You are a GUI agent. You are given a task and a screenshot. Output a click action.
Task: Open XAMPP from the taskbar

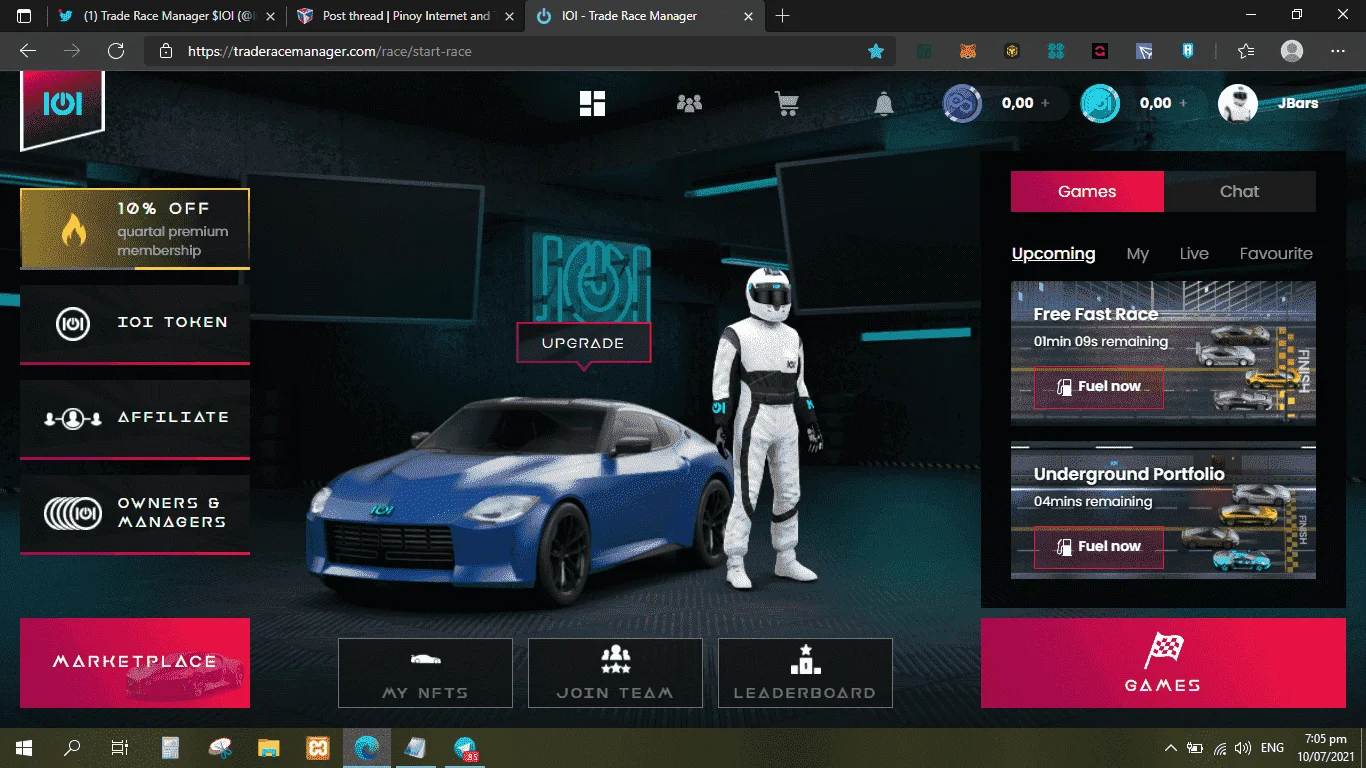(317, 747)
